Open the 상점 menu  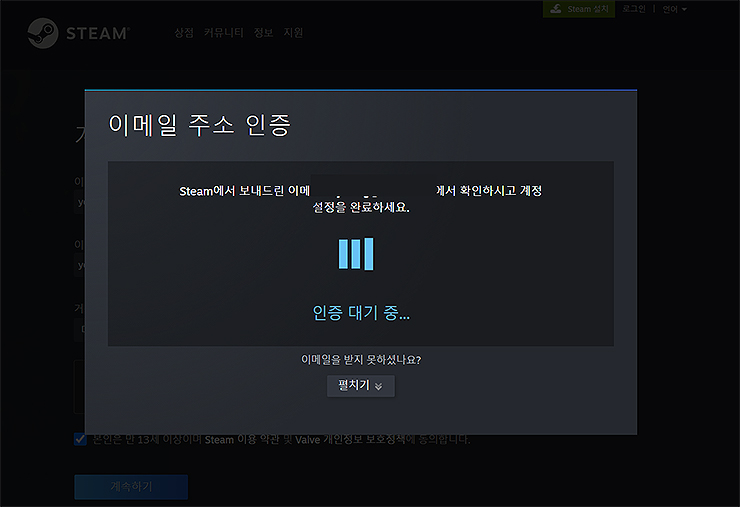tap(184, 33)
